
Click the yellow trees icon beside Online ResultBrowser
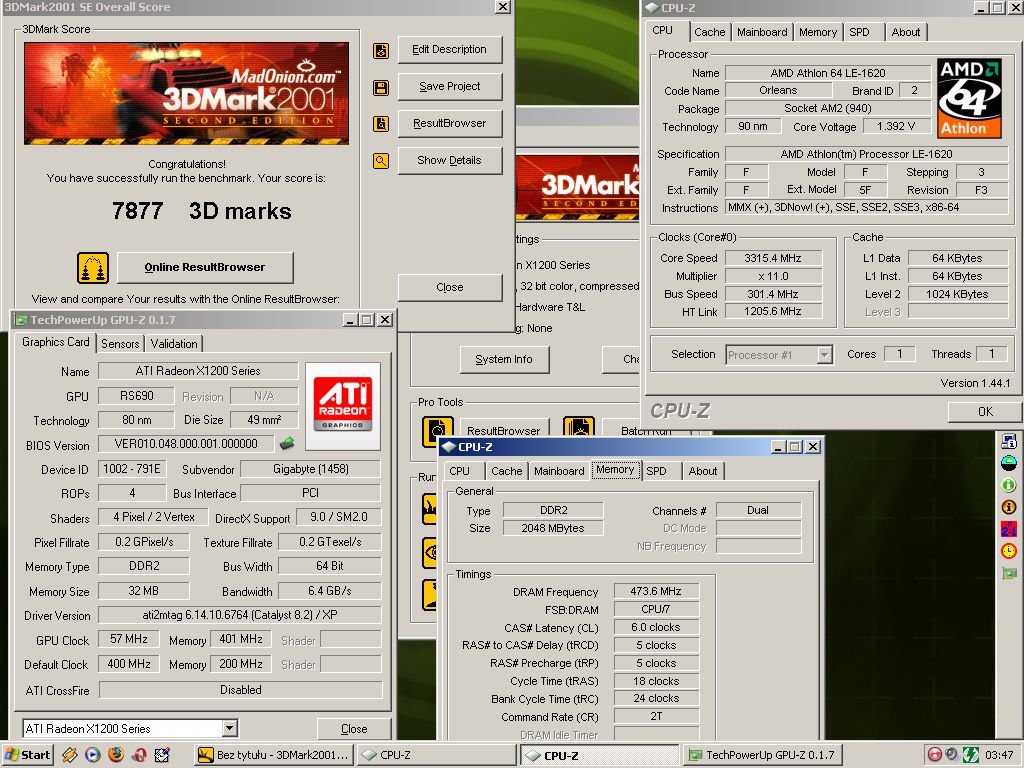pos(93,268)
